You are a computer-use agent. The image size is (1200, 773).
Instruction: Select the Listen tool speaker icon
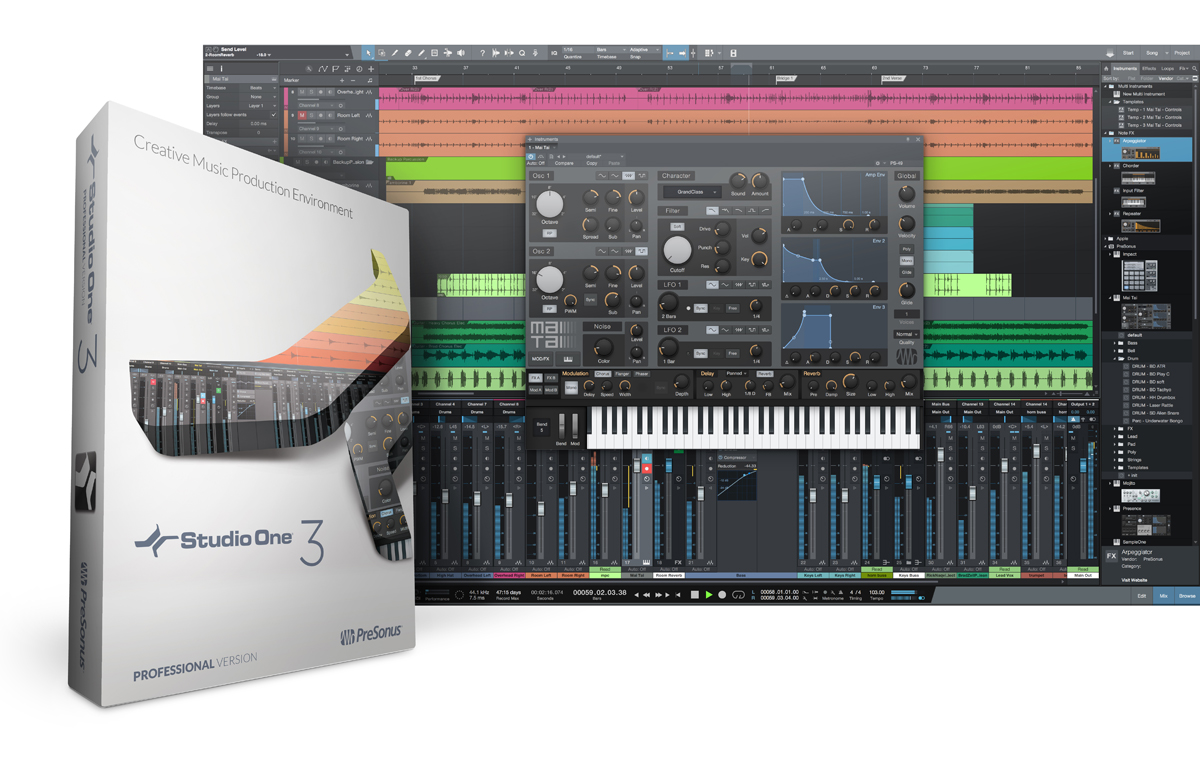460,53
